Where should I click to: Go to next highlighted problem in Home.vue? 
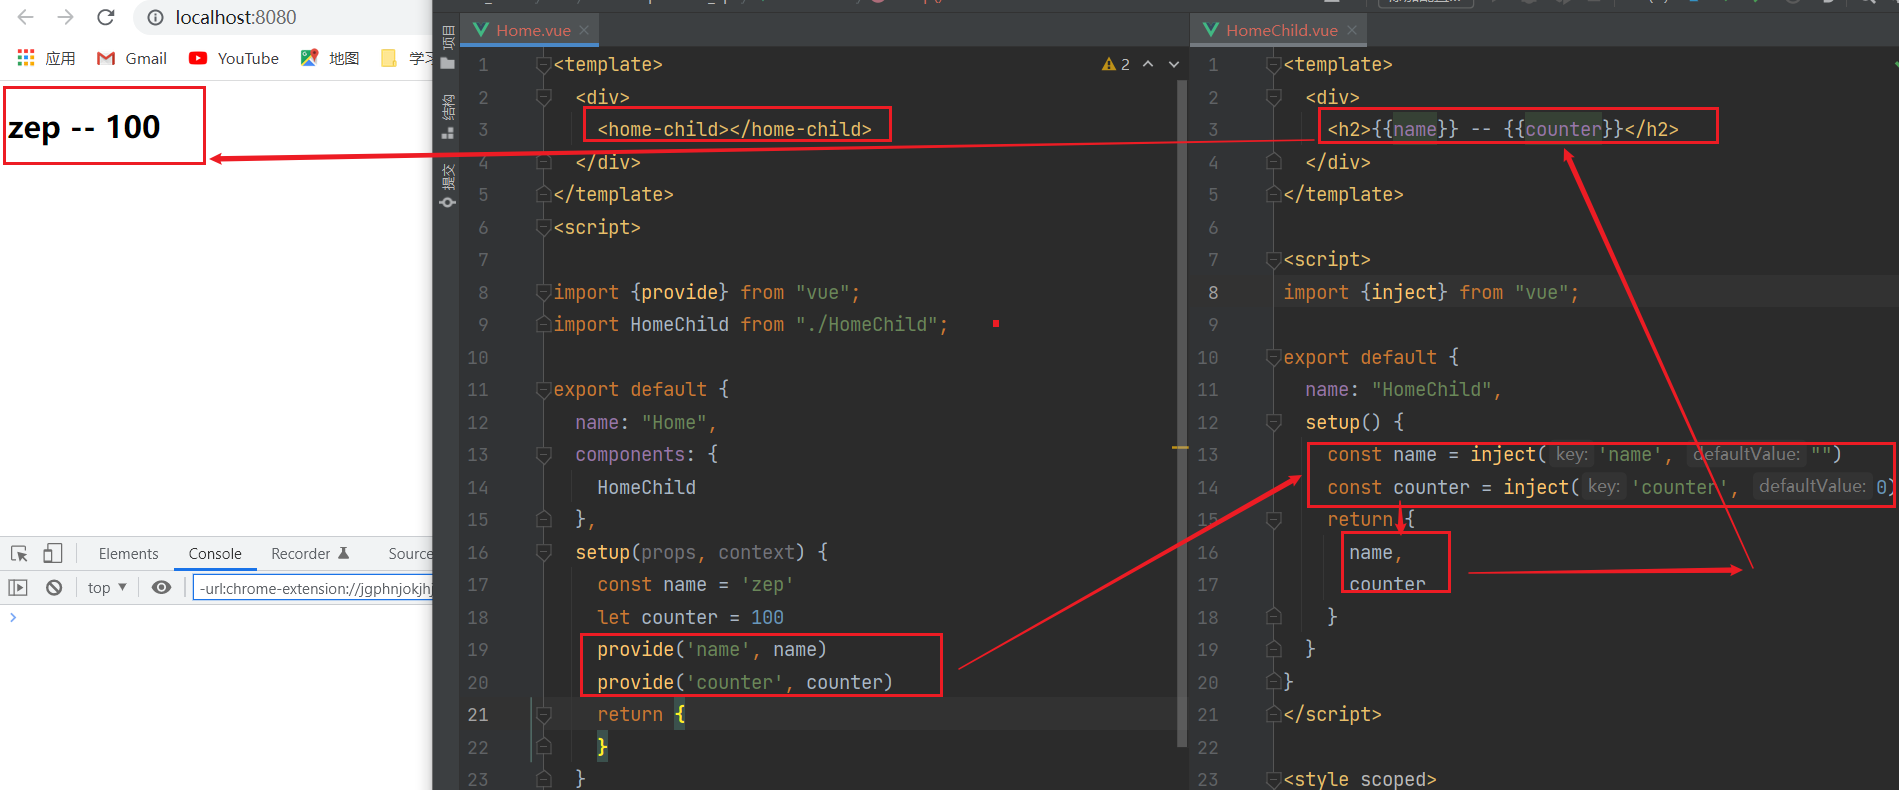coord(1174,64)
